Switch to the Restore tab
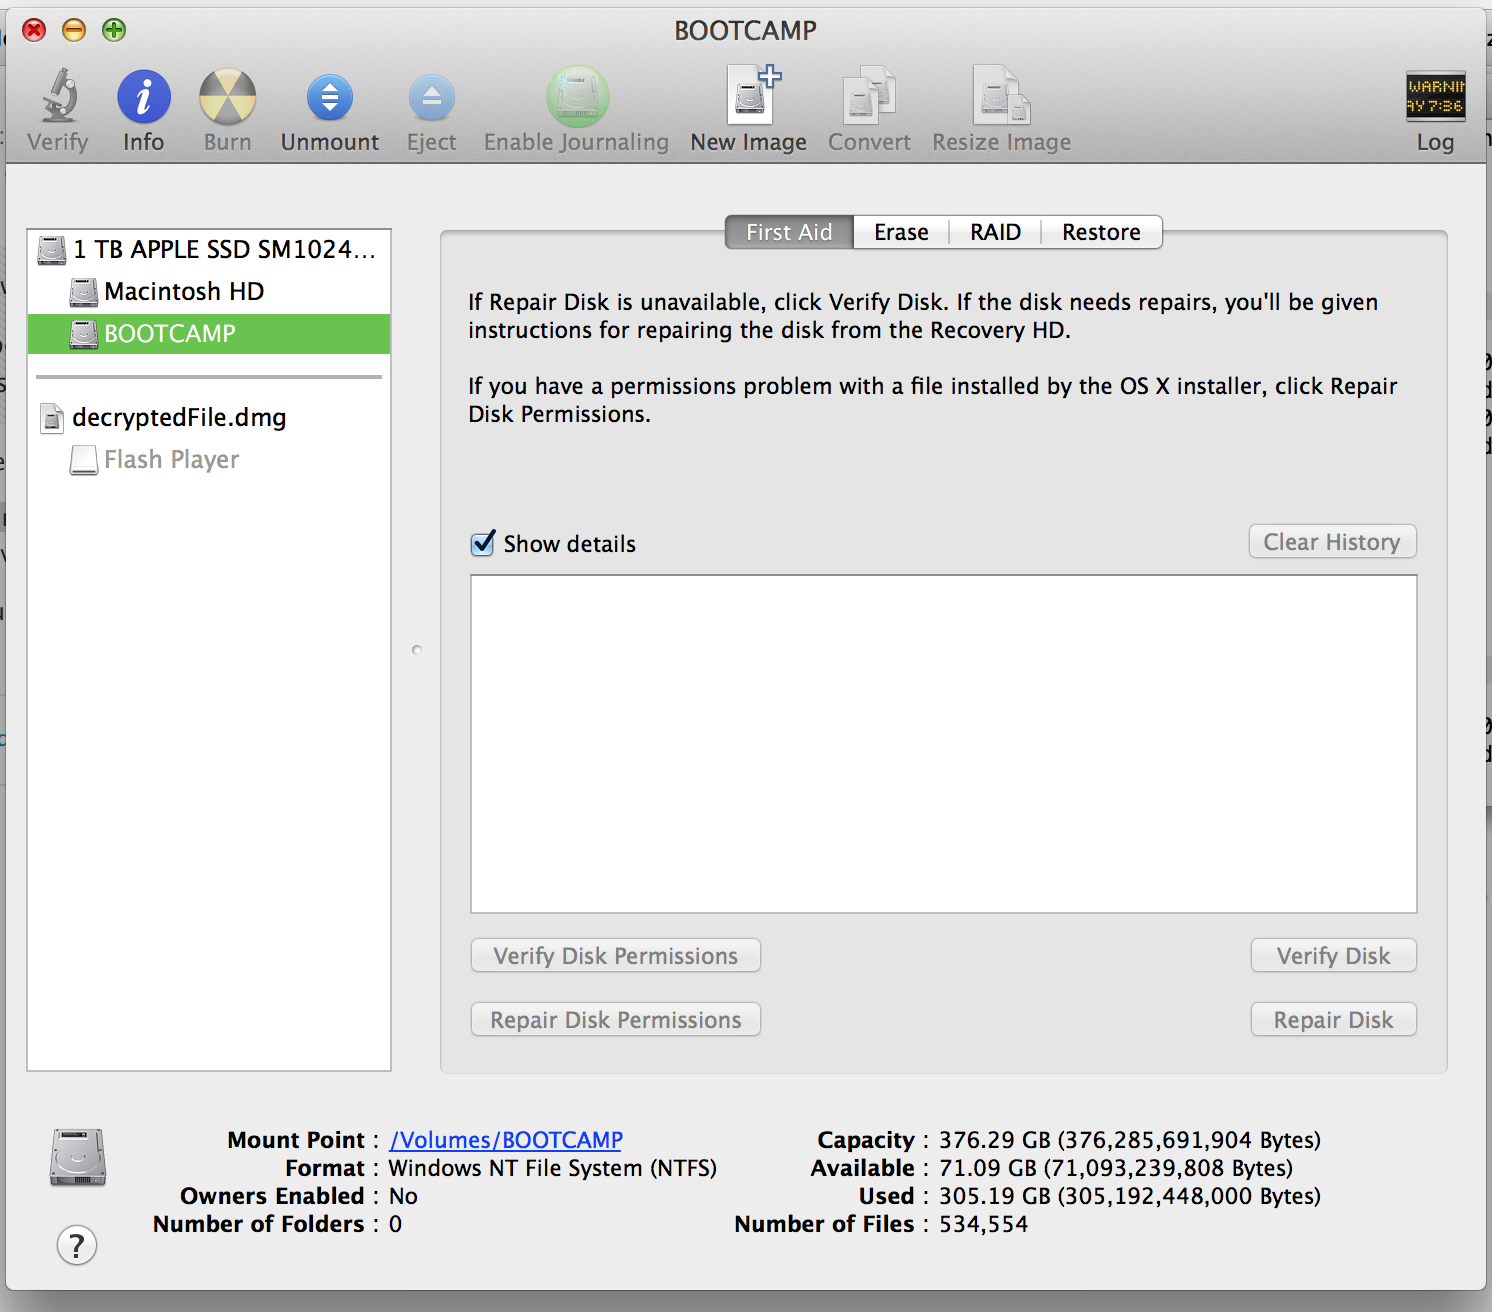Screen dimensions: 1492x1312 click(1101, 232)
